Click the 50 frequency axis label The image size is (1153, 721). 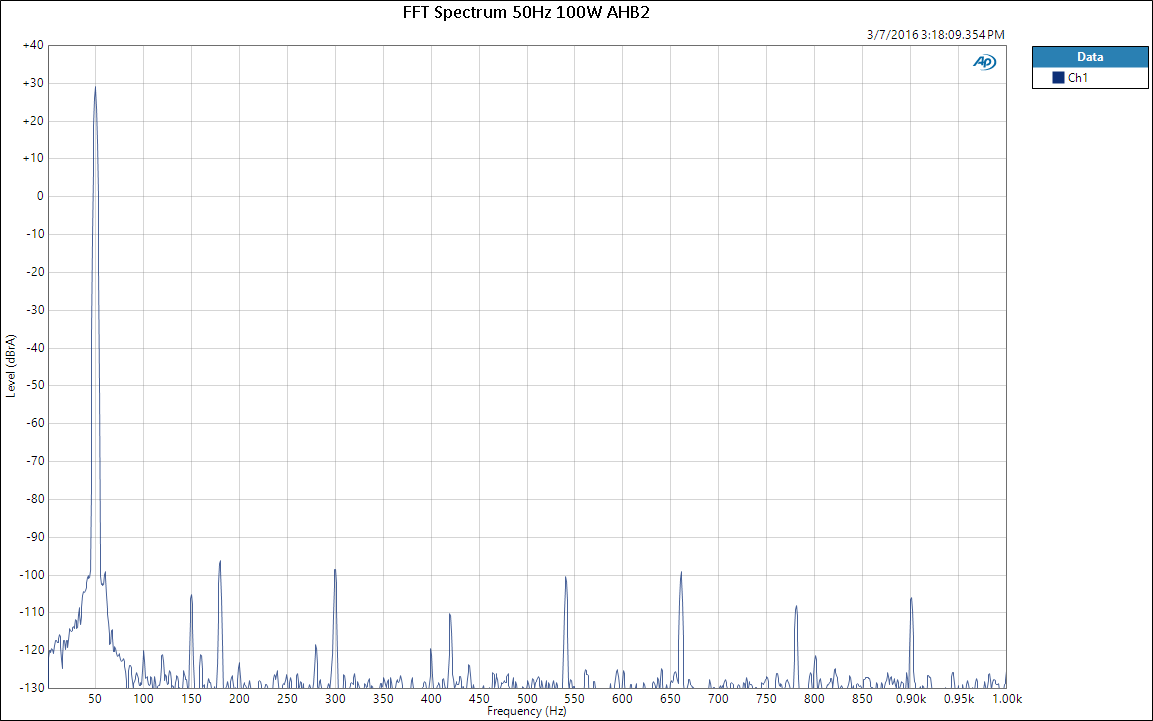click(95, 699)
